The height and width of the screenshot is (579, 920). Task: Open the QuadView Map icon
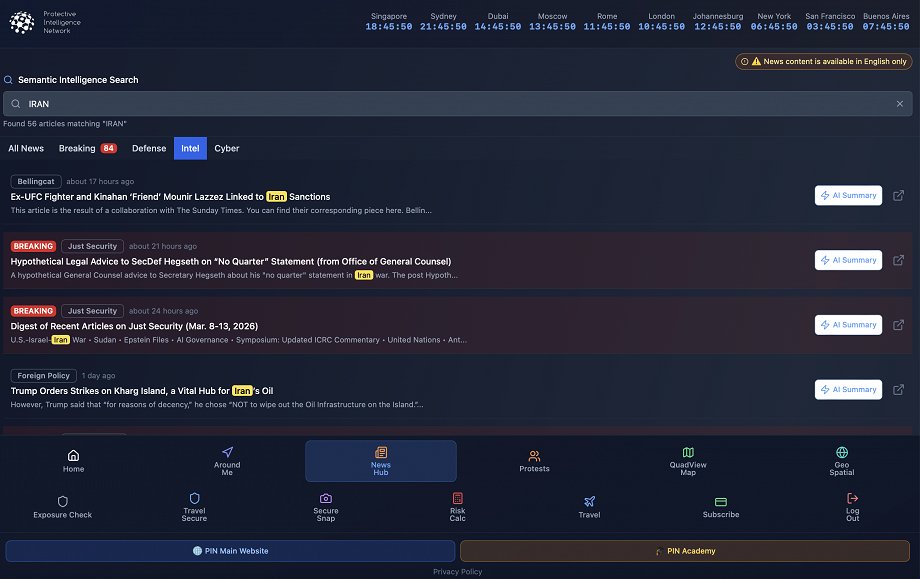point(688,459)
